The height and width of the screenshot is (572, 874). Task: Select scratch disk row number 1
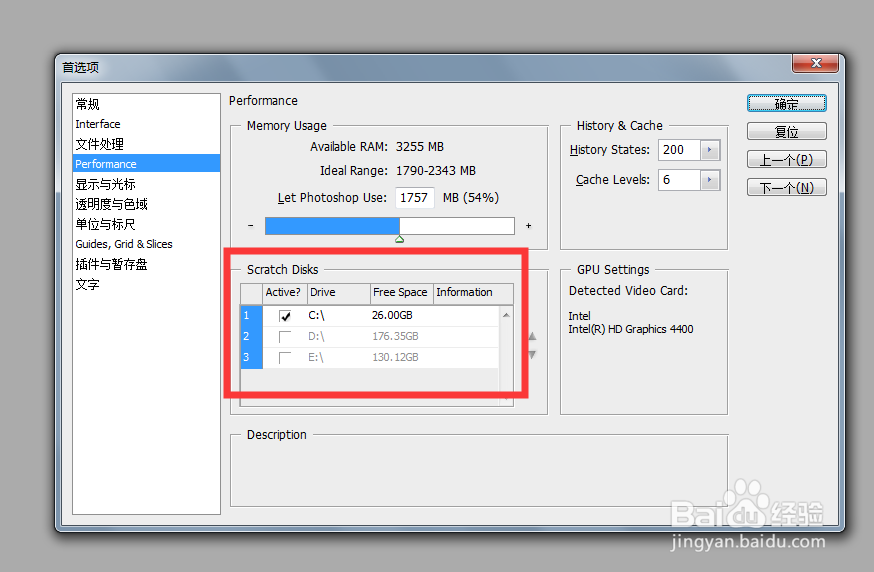251,316
